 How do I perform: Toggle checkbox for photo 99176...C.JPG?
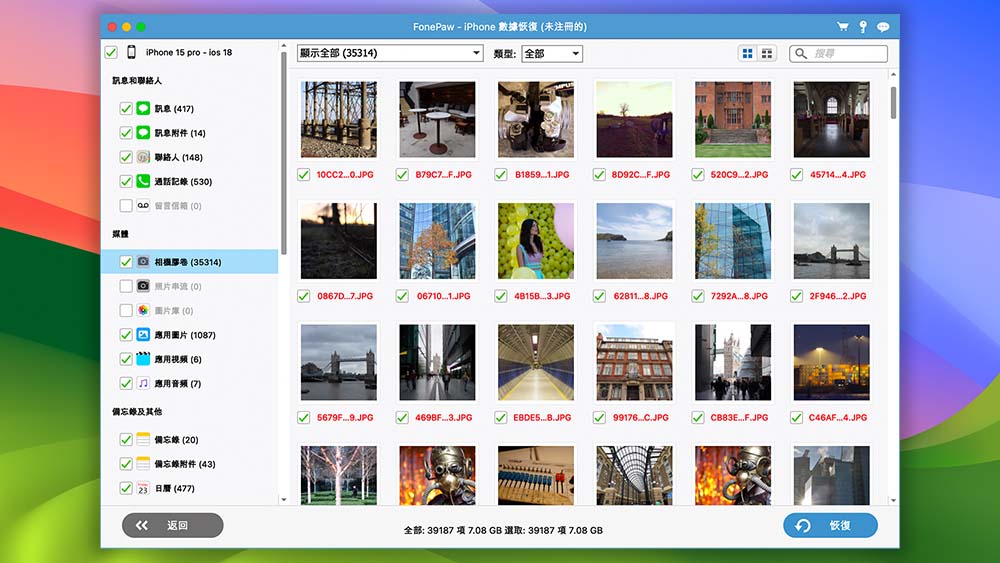click(x=599, y=418)
